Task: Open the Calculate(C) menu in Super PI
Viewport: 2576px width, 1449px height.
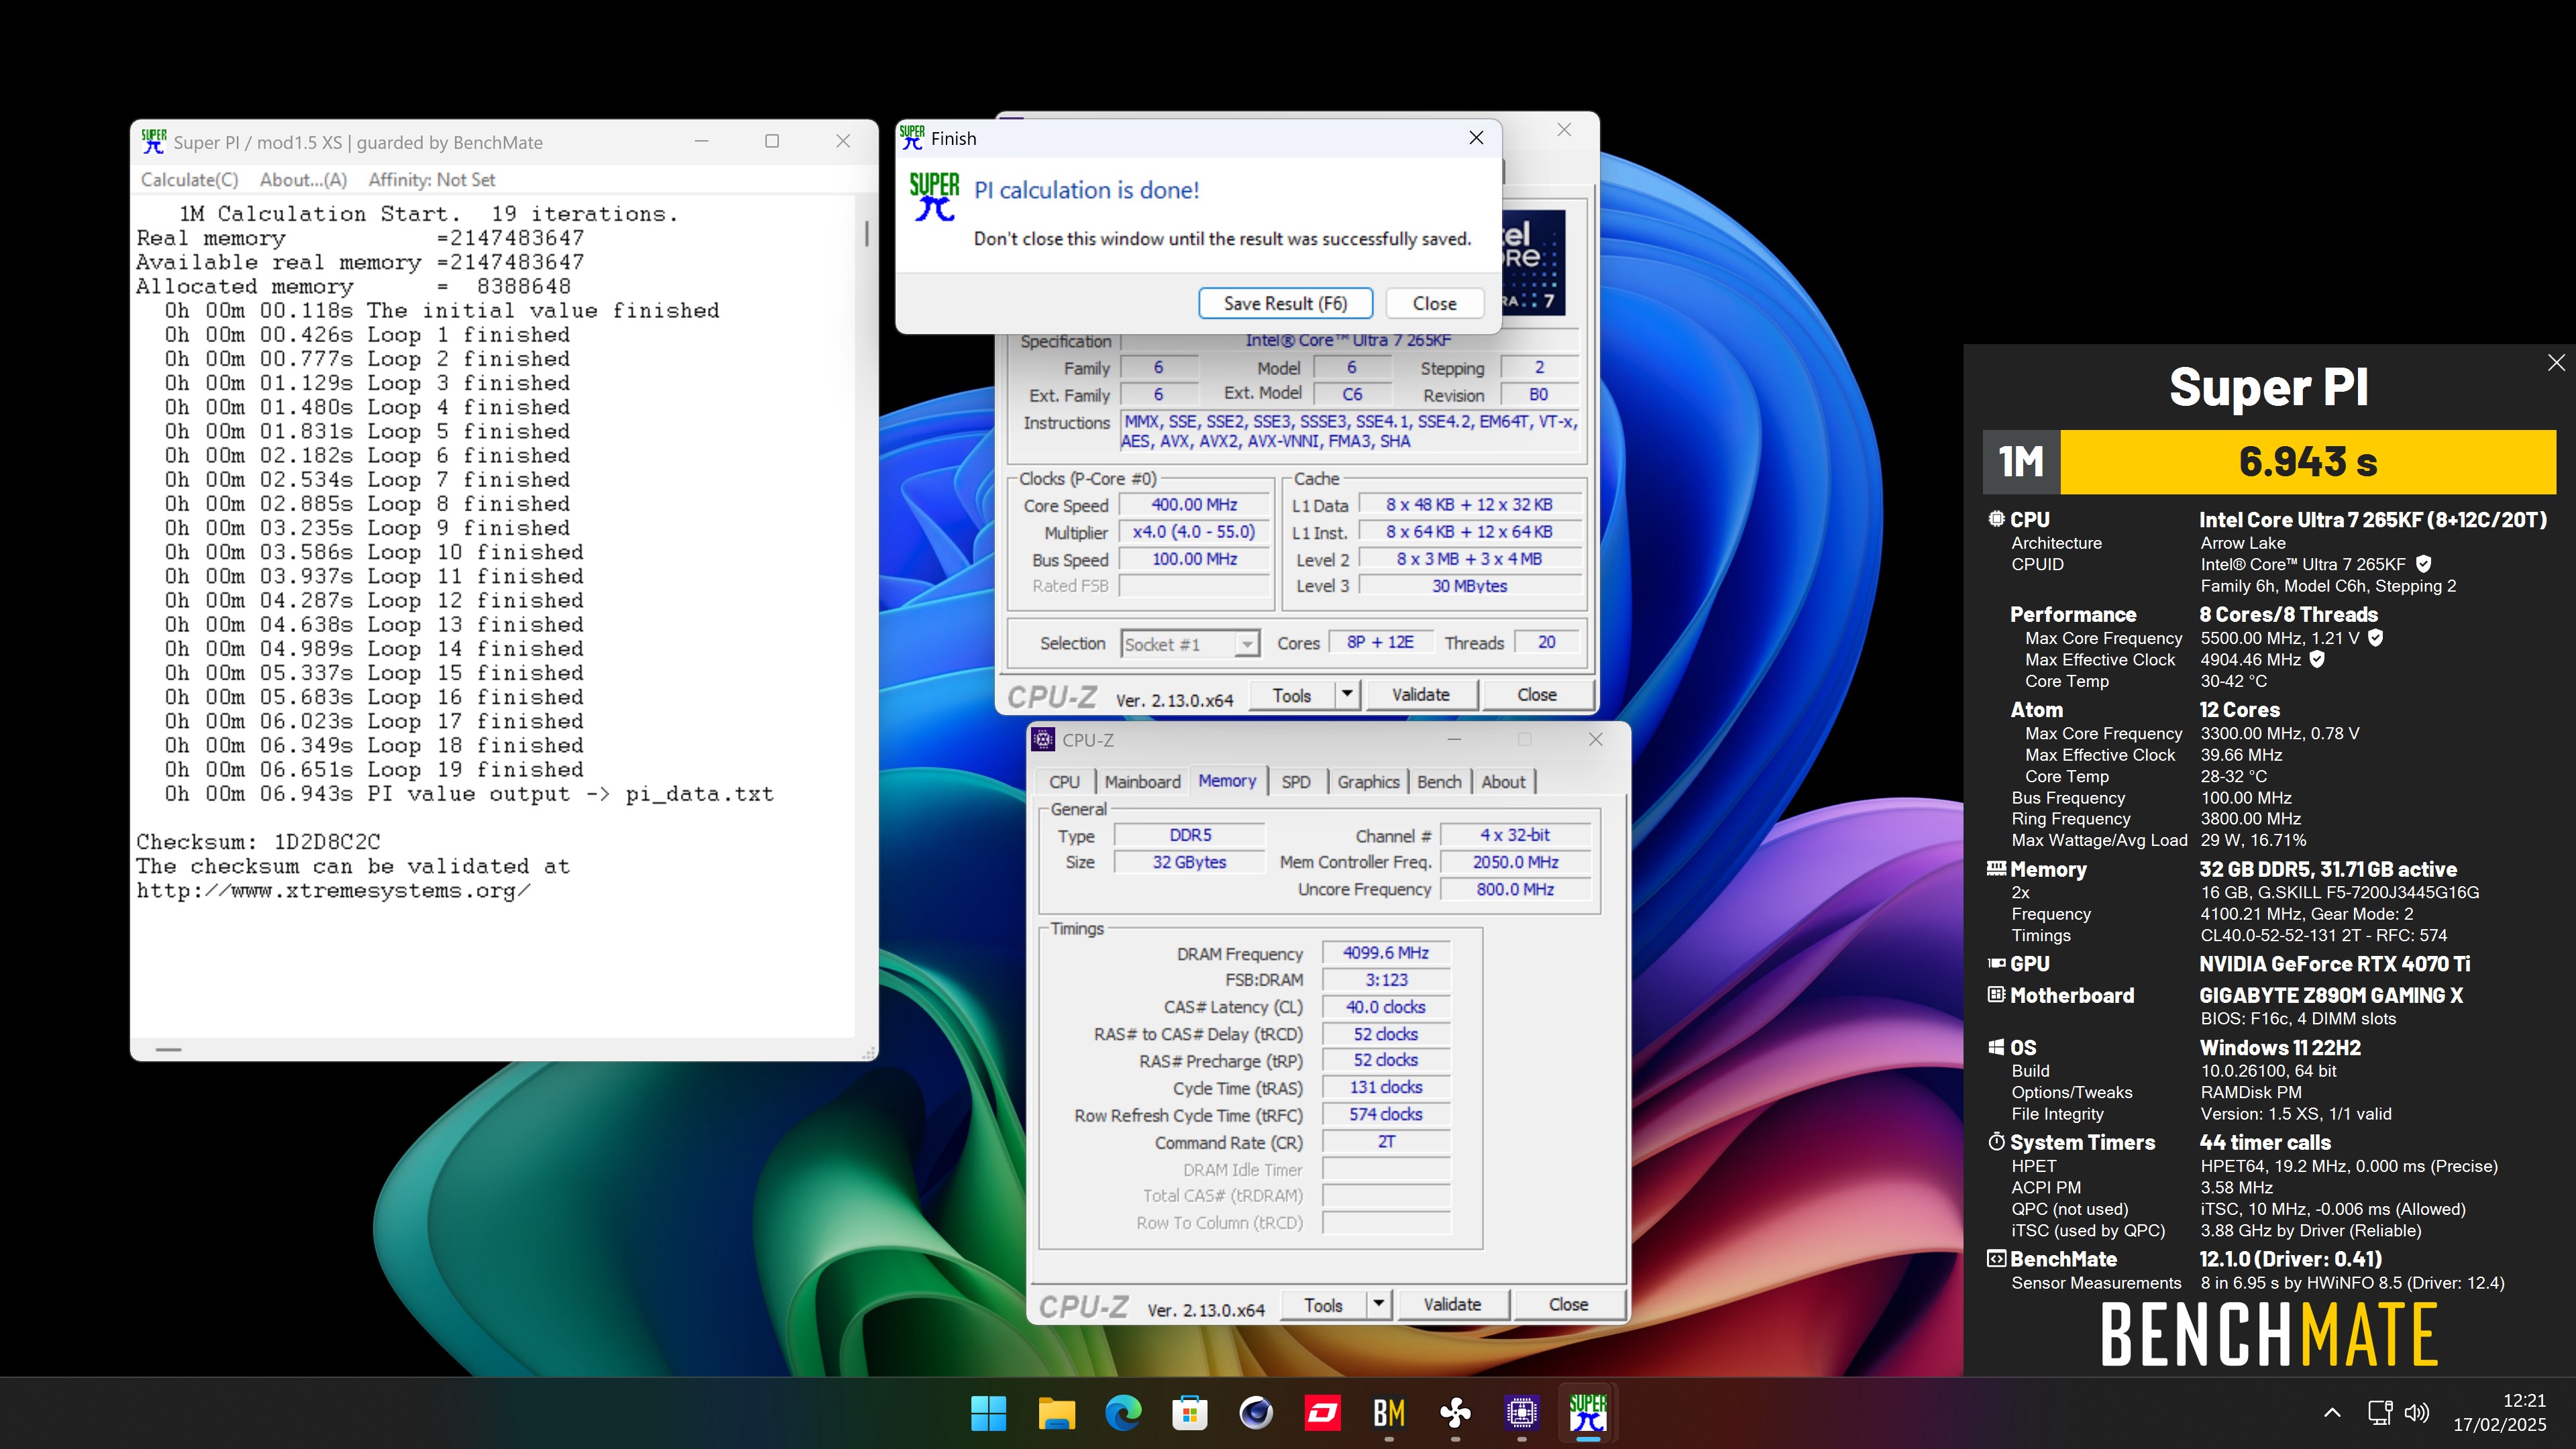Action: [x=189, y=180]
